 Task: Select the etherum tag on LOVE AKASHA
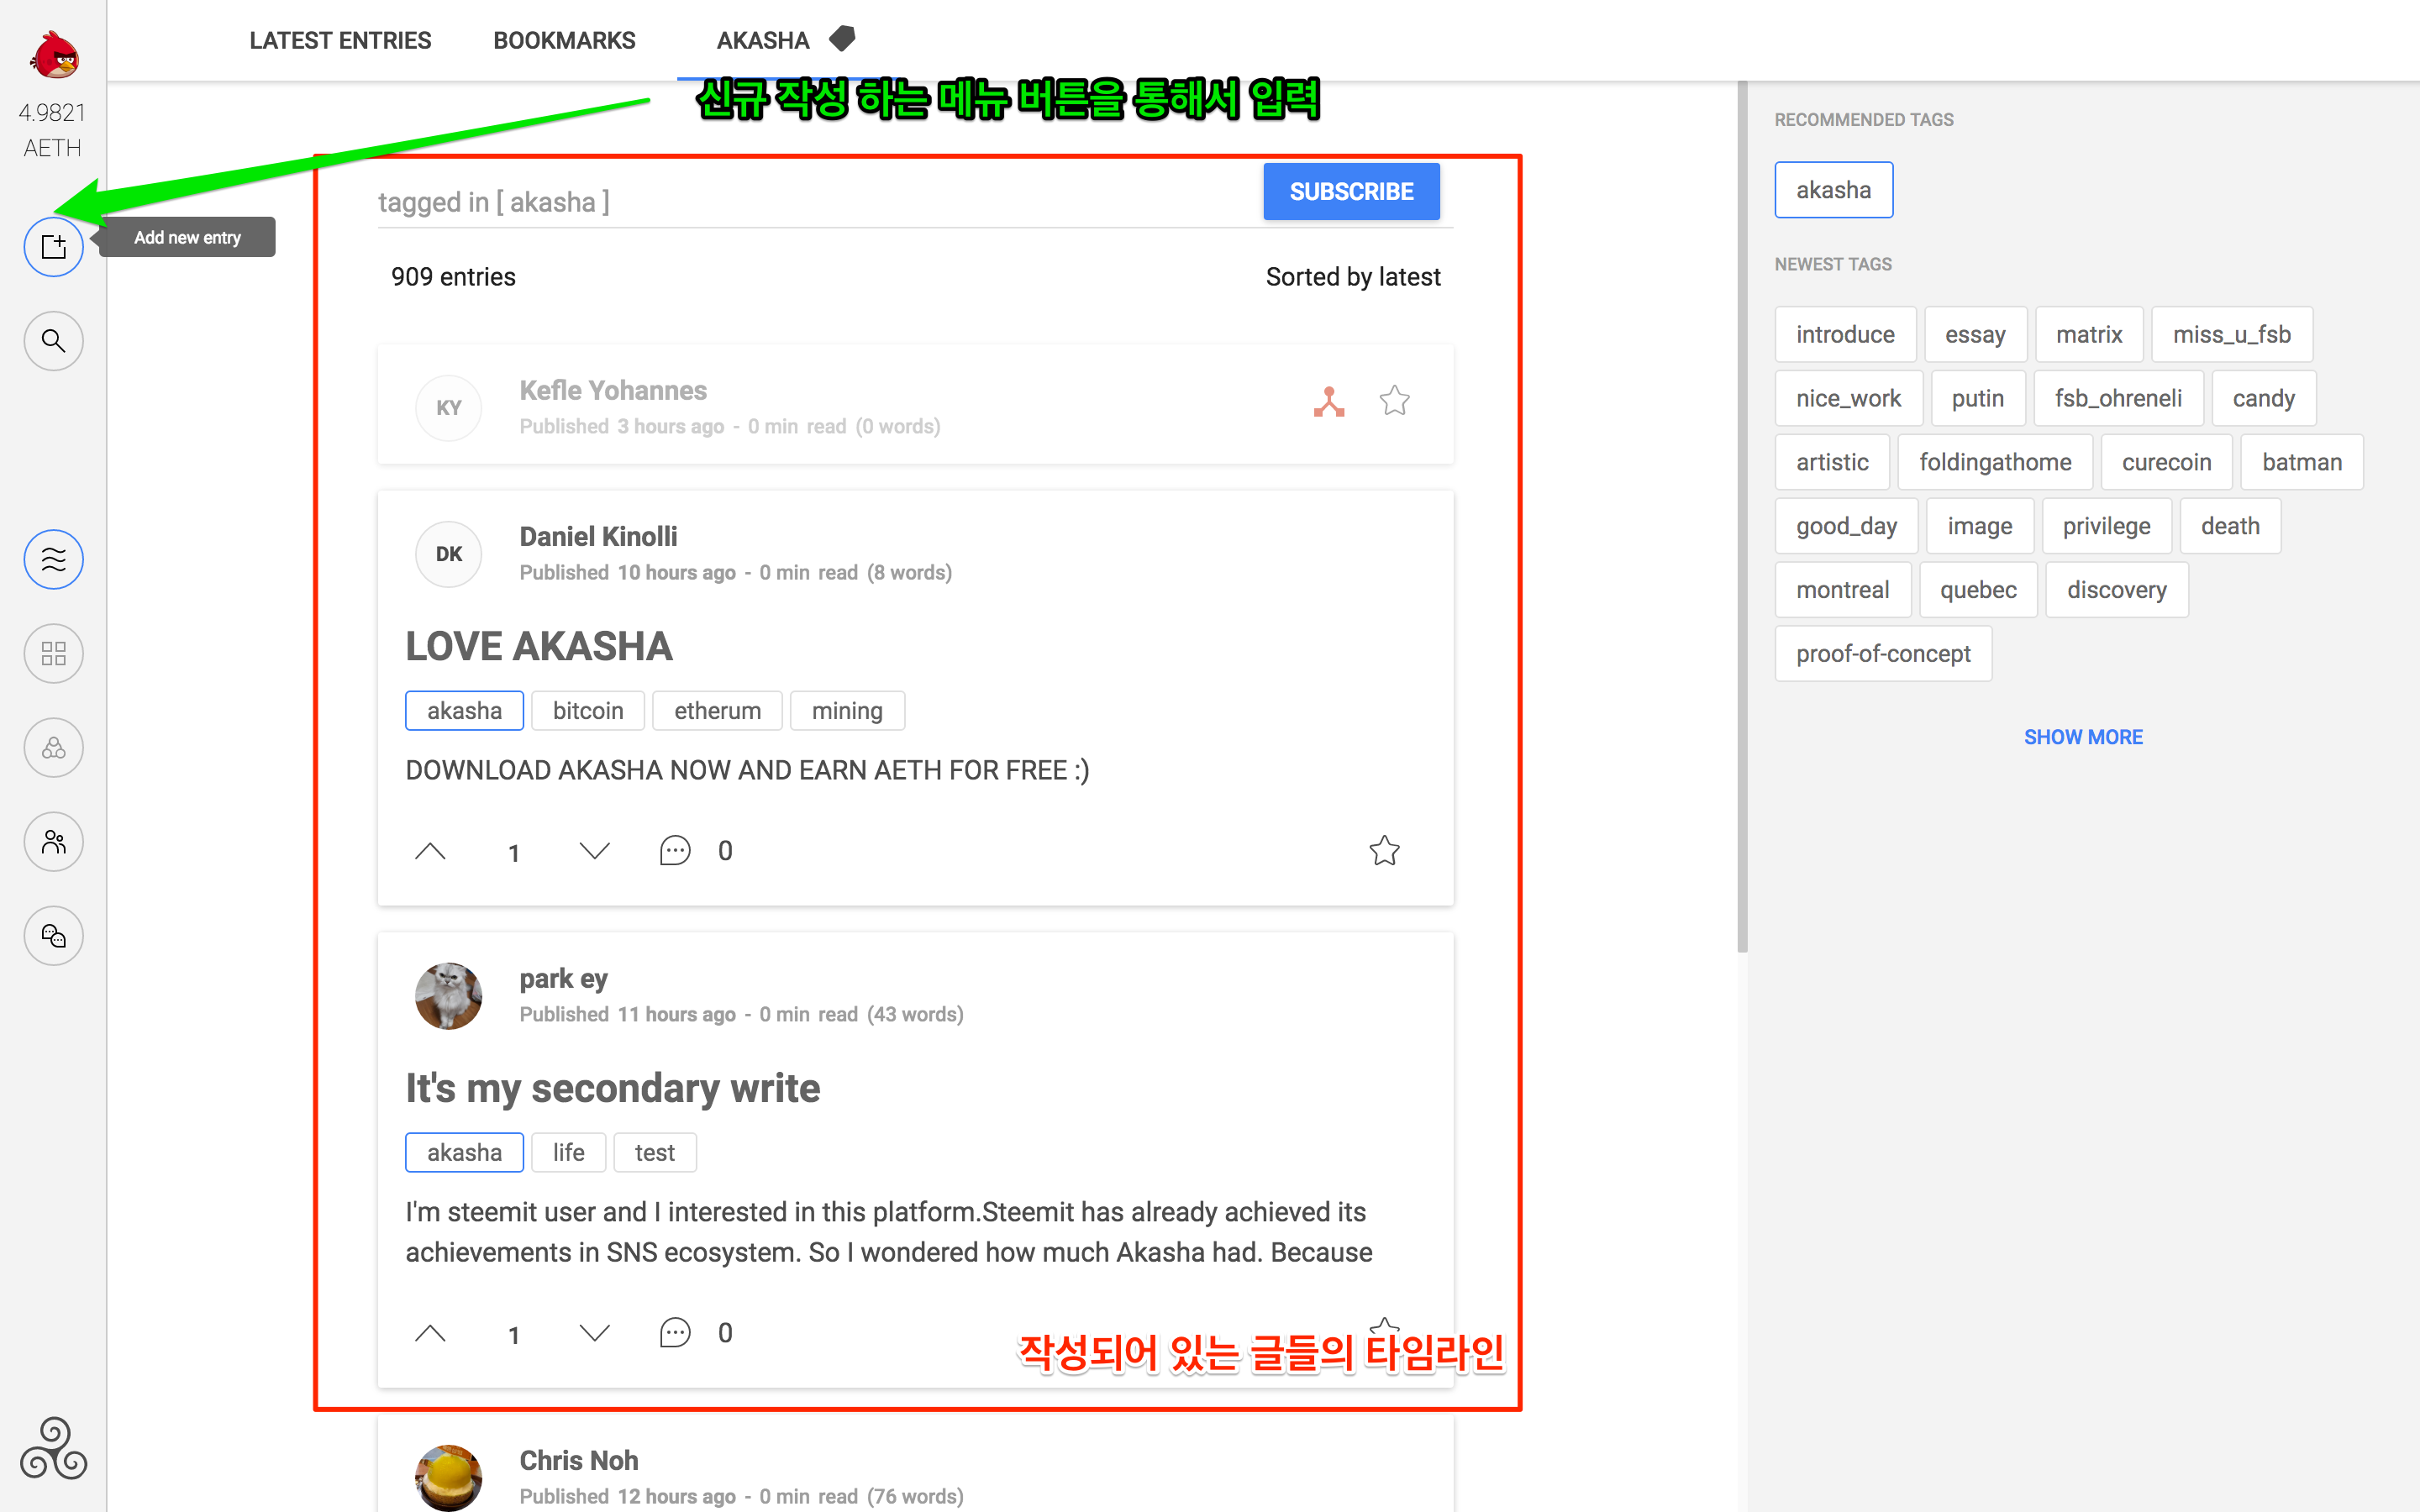point(717,710)
